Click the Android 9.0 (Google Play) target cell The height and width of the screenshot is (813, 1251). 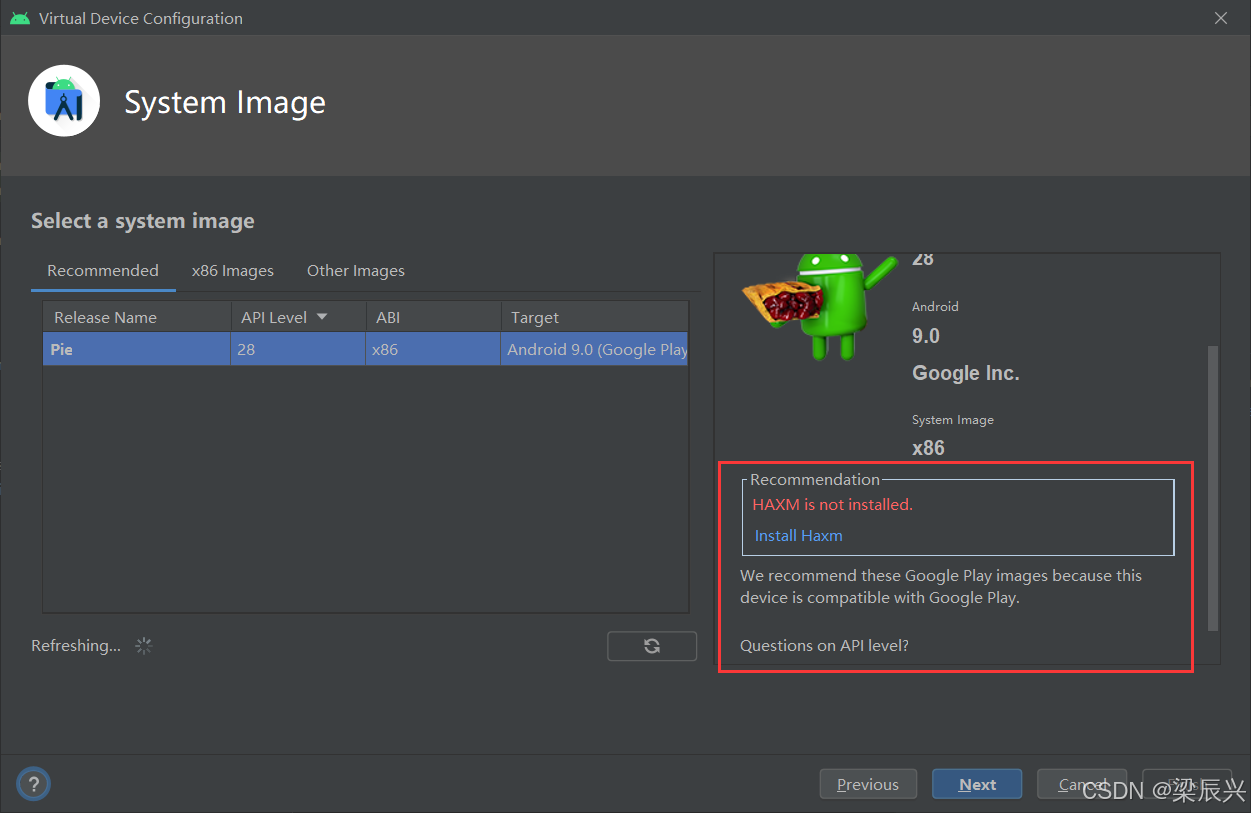point(594,349)
